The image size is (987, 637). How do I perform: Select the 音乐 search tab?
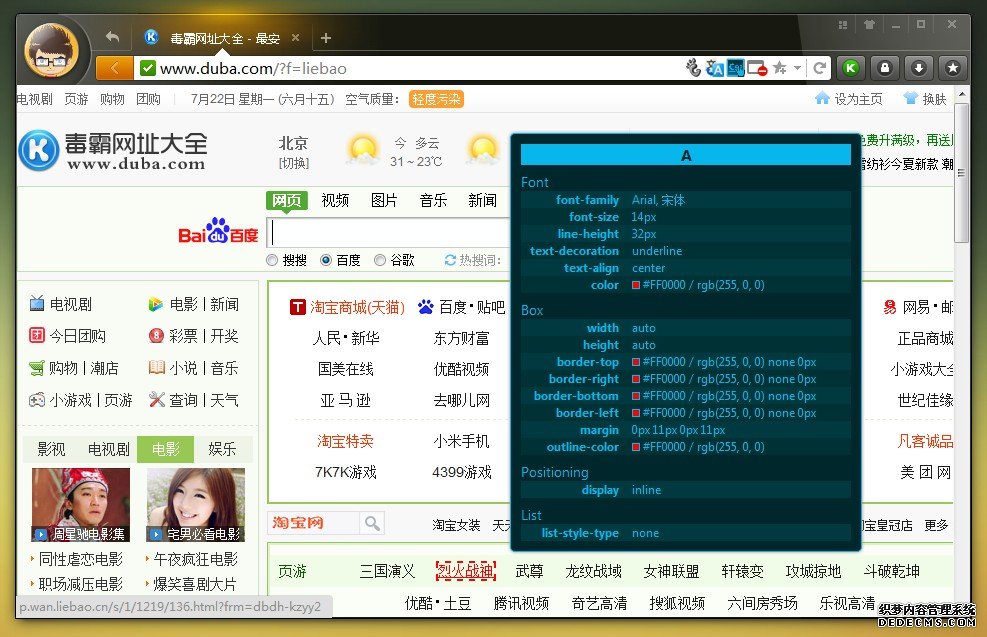pyautogui.click(x=433, y=200)
